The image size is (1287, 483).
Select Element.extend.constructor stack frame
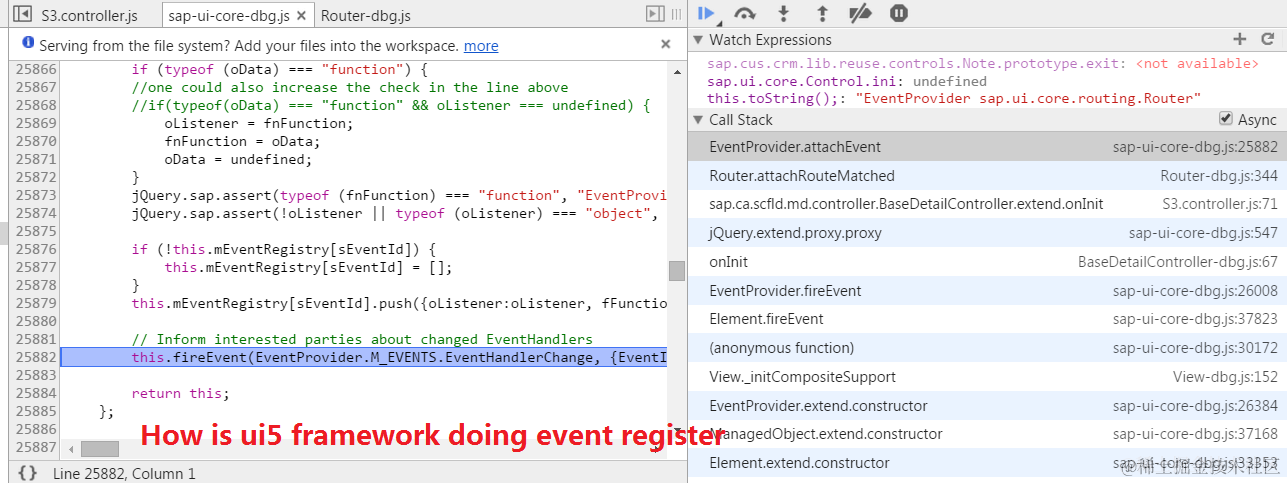[x=987, y=463]
